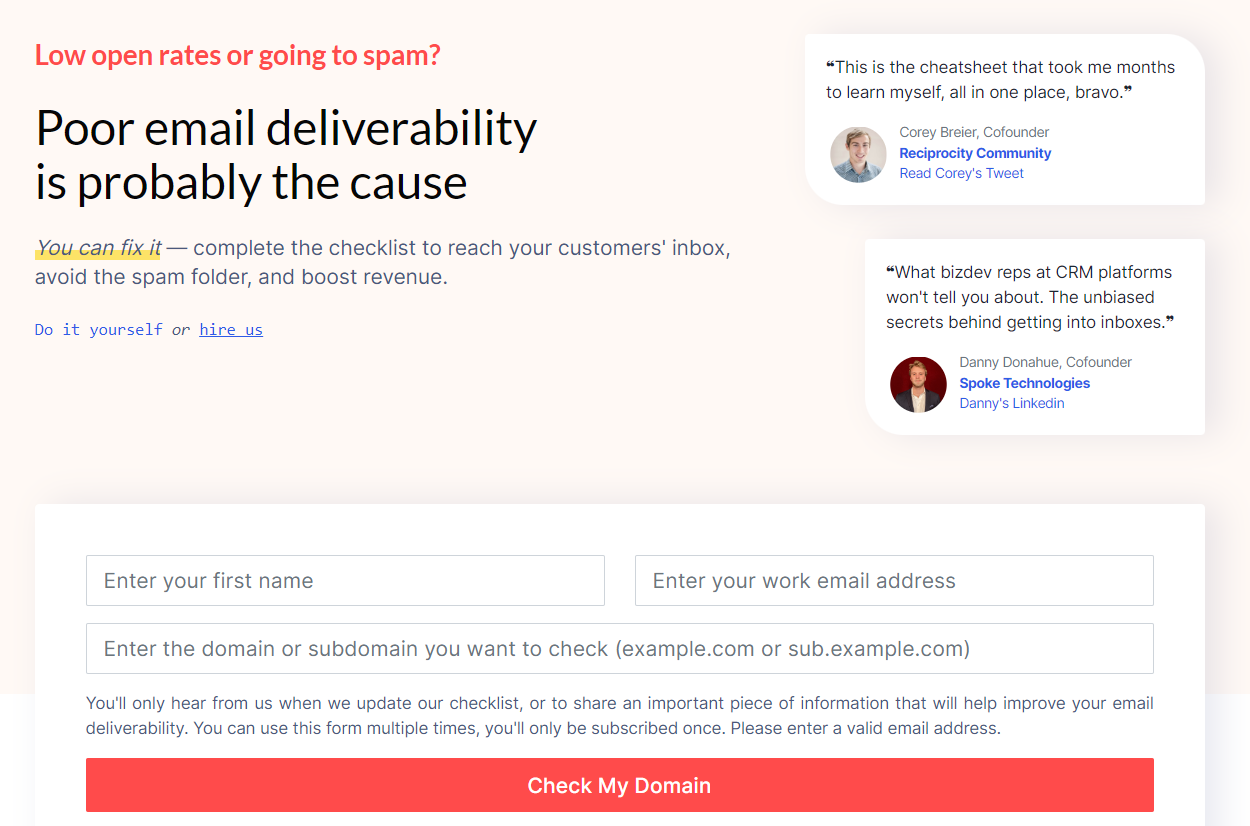Click the first name input field
1250x826 pixels.
345,580
